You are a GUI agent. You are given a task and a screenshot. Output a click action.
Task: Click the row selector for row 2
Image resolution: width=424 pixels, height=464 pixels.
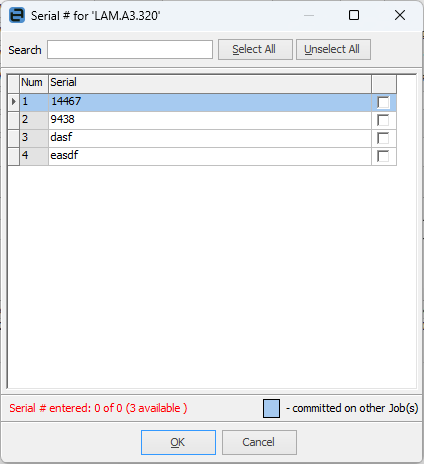14,120
